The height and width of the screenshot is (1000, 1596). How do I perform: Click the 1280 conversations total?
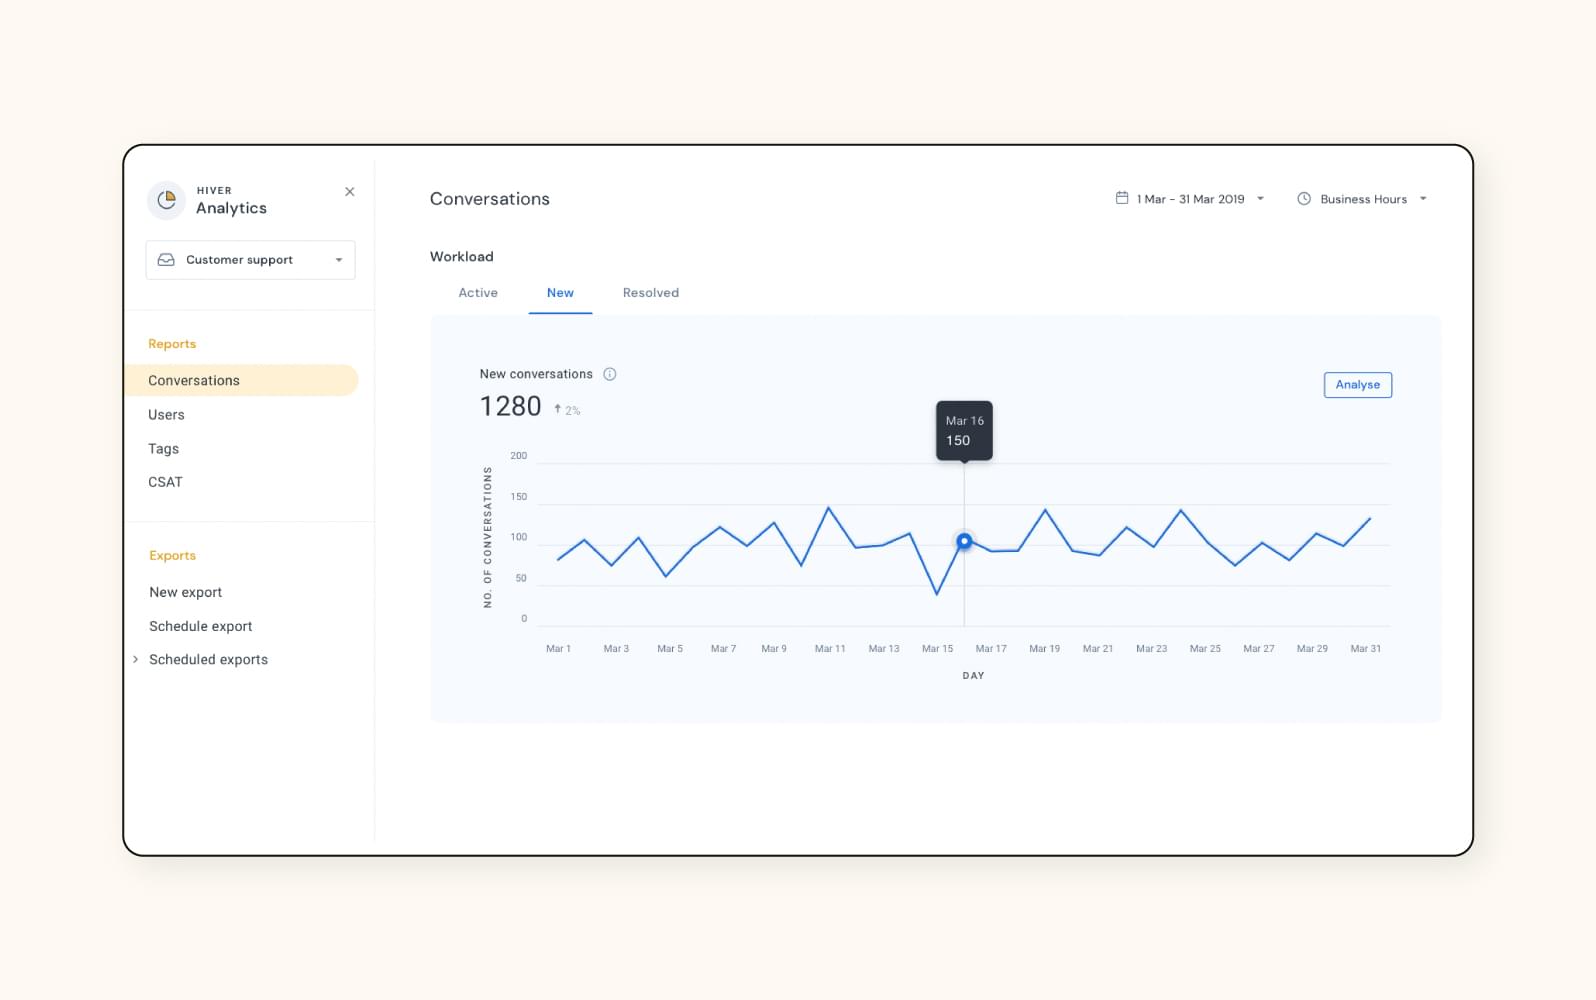coord(510,406)
